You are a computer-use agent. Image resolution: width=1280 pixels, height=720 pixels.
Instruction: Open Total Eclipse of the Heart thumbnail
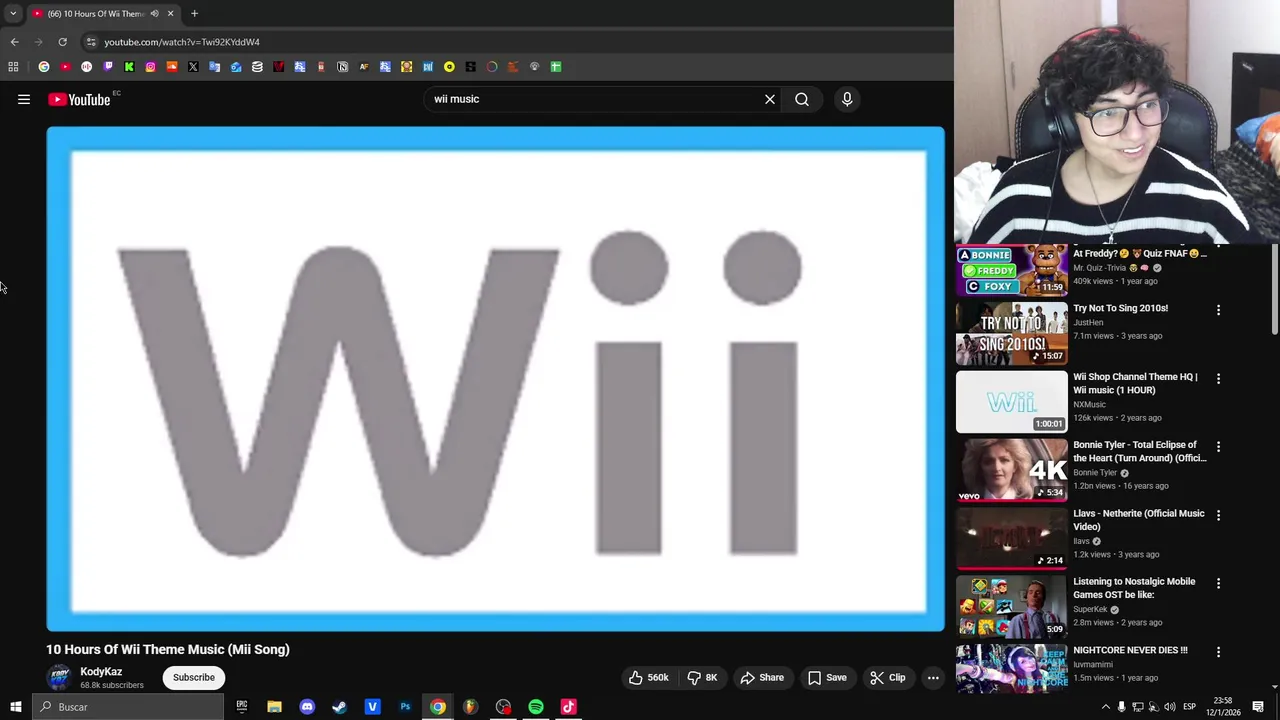coord(1011,470)
